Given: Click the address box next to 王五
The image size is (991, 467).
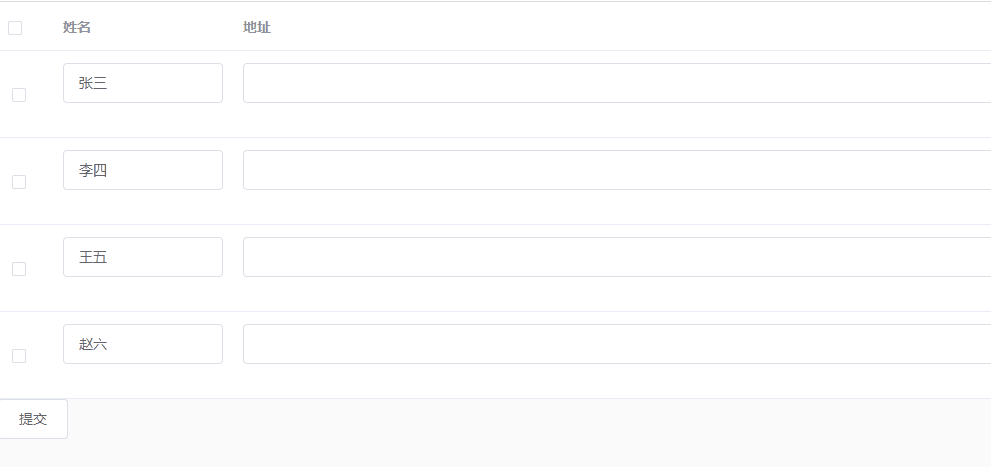Looking at the screenshot, I should pos(616,257).
